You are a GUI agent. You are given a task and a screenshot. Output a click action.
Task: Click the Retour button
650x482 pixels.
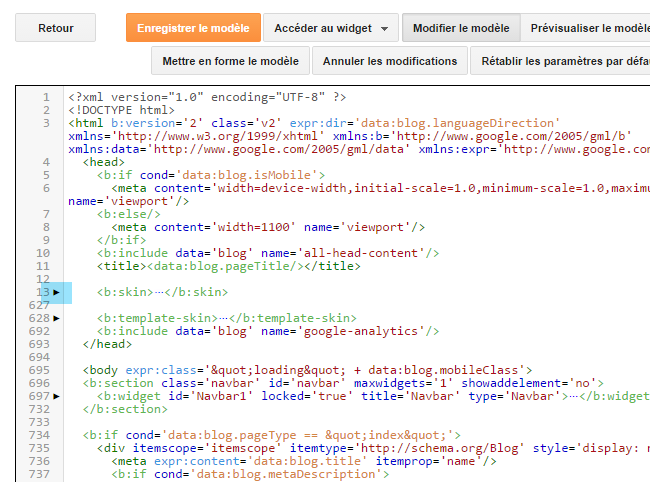(56, 28)
